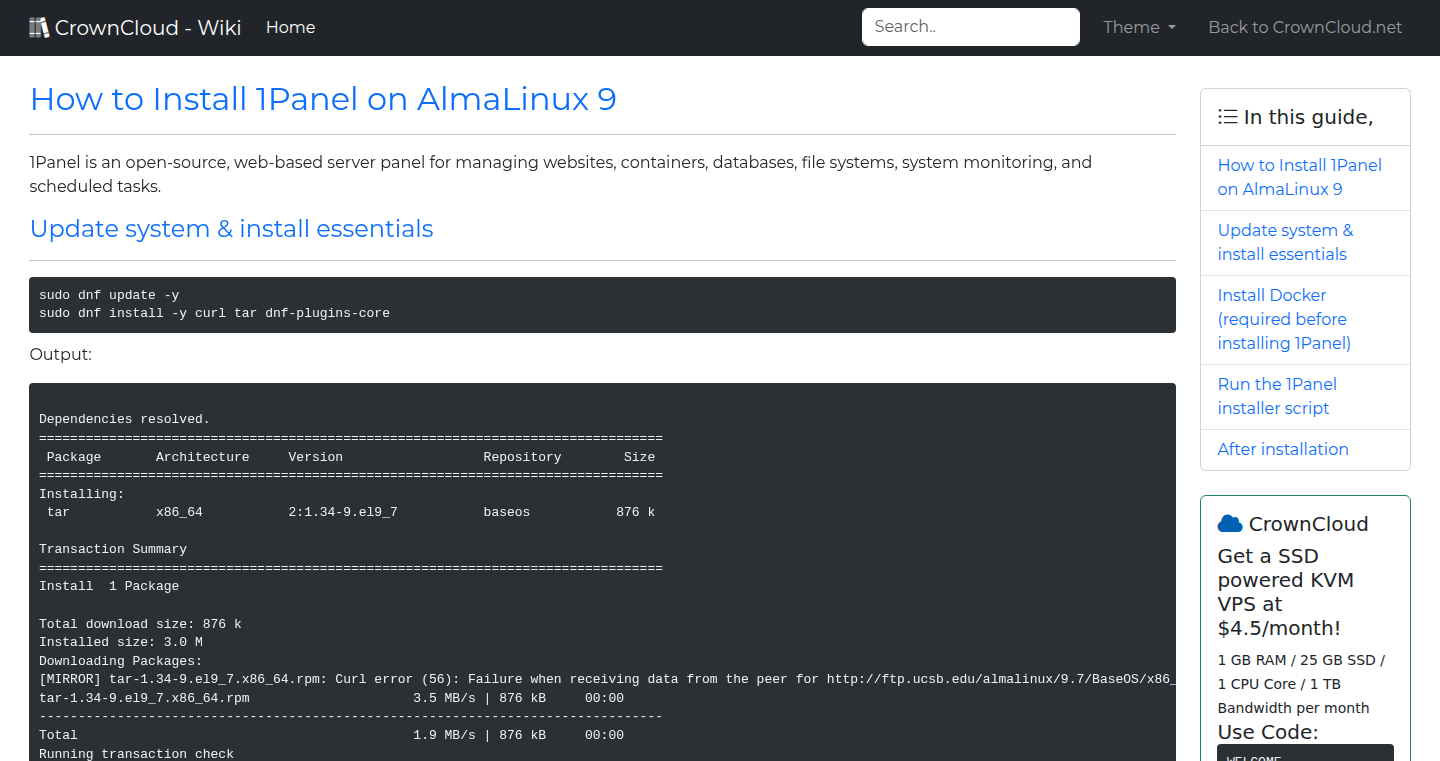Click the CrownCloud Wiki books logo icon
1440x761 pixels.
point(39,28)
